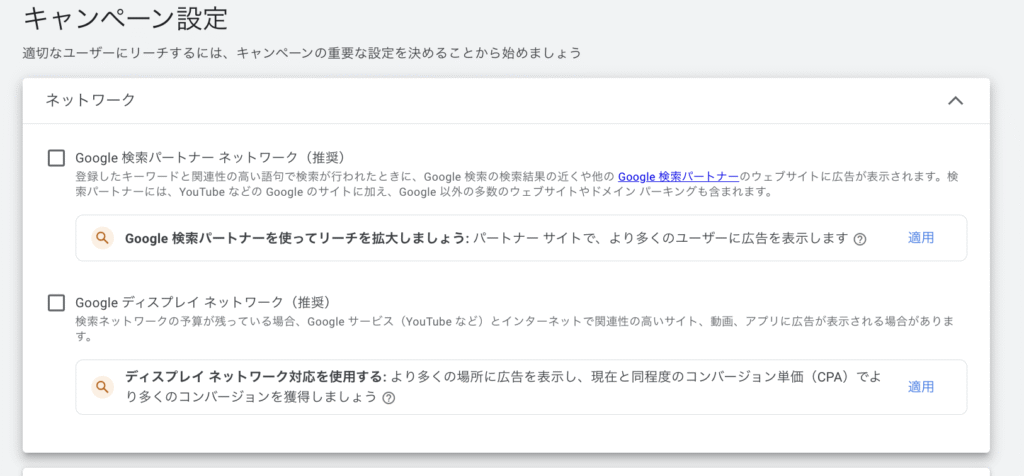Image resolution: width=1024 pixels, height=476 pixels.
Task: Click magnifier icon in 検索パートナー recommendation
Action: pyautogui.click(x=102, y=238)
